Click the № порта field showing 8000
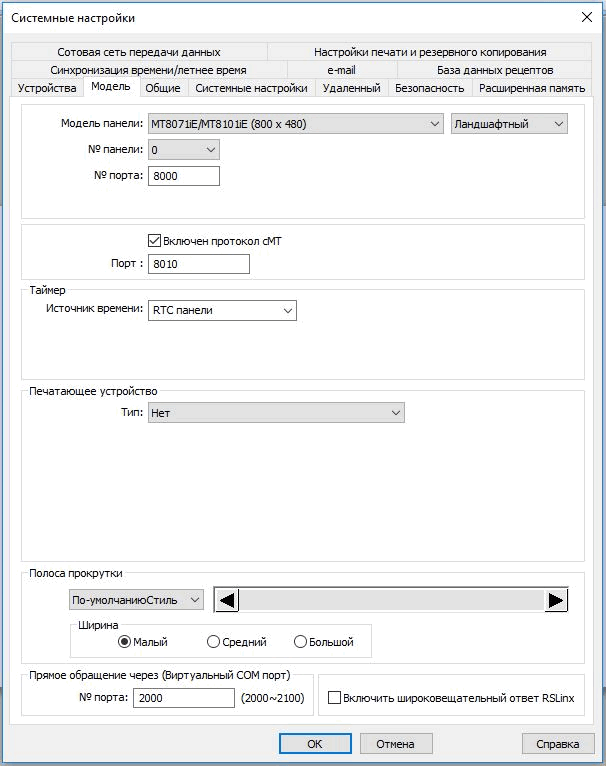This screenshot has width=606, height=766. 184,176
